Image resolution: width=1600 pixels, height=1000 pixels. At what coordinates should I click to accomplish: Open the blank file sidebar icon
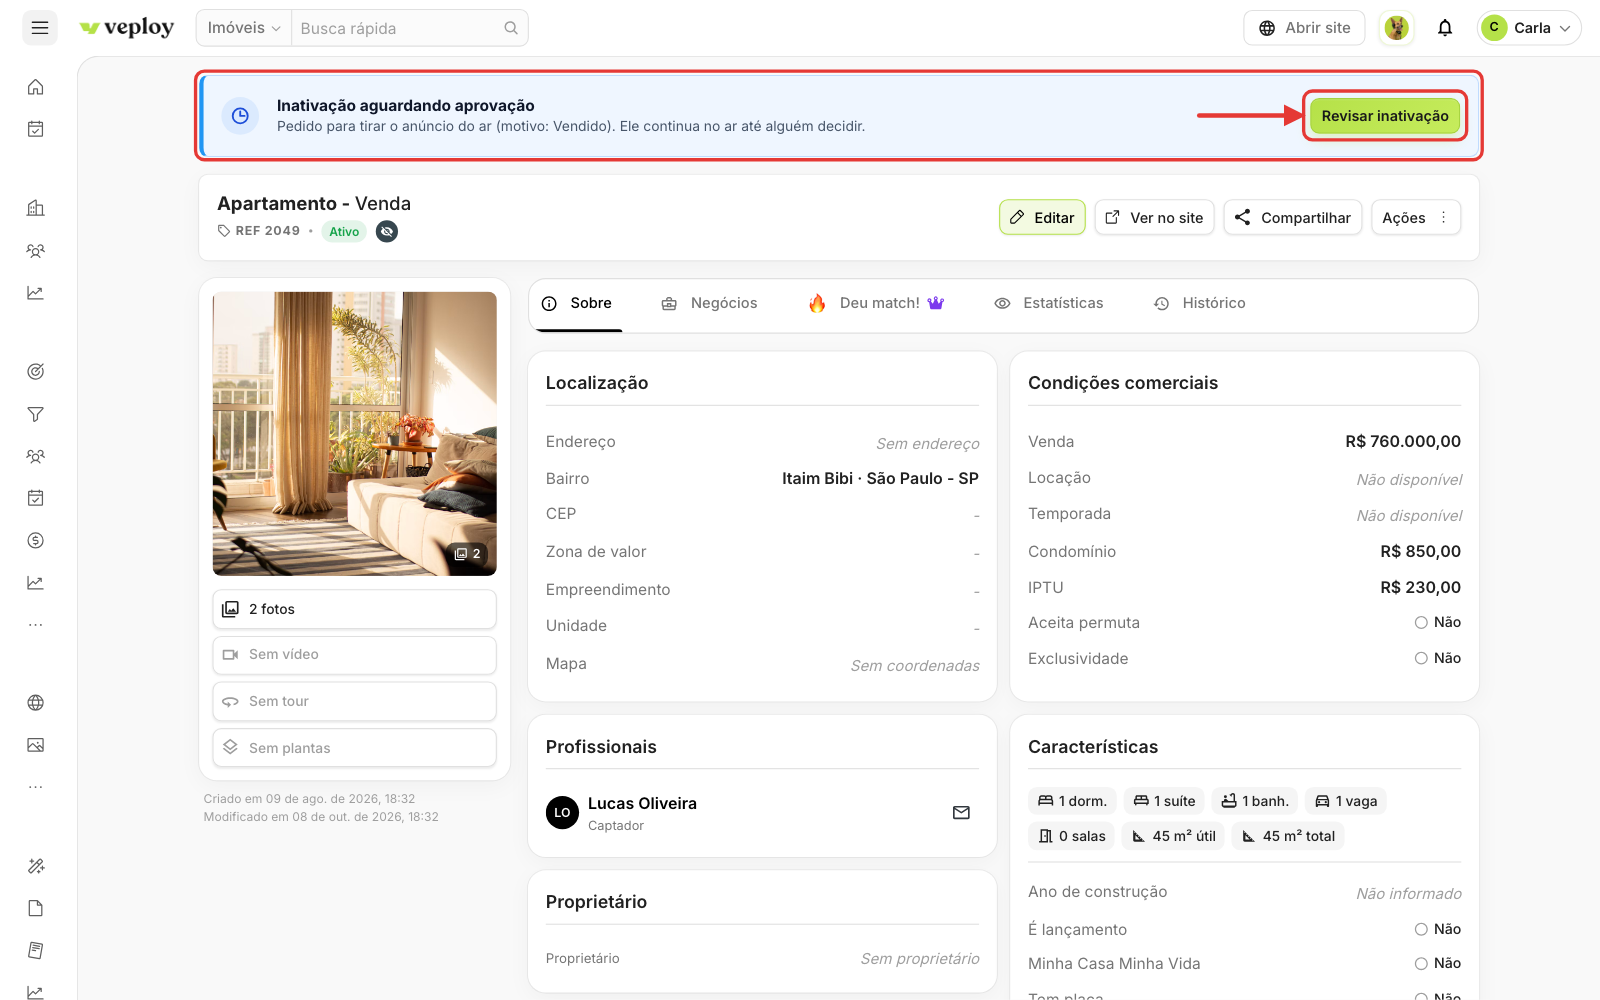click(36, 908)
